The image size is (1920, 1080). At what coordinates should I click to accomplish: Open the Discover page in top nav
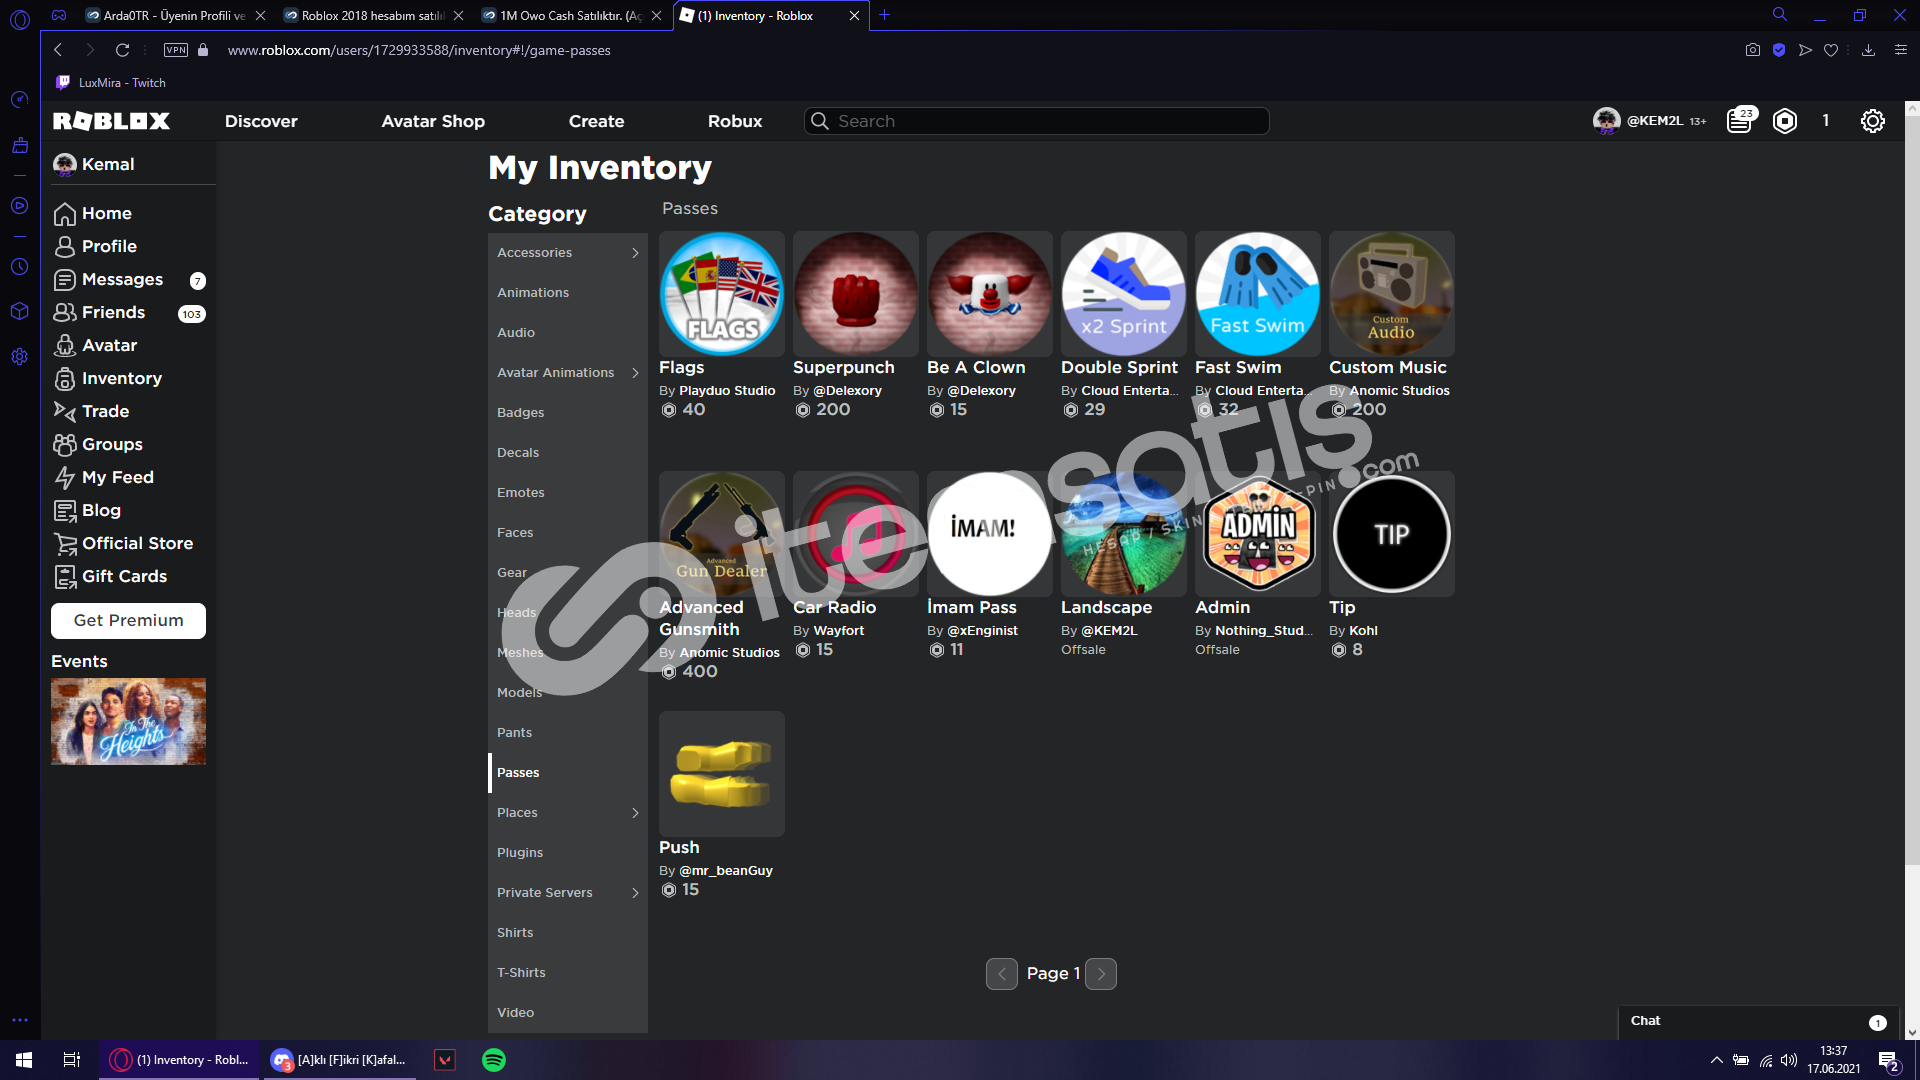pos(261,121)
